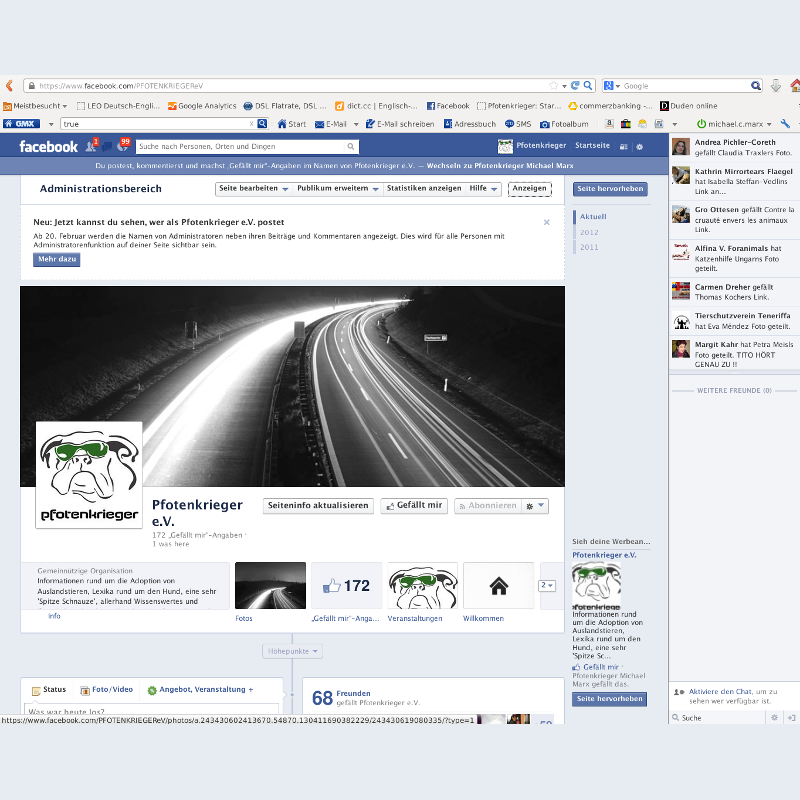Click Wechseln zu Pfotenkrieger Michael Marx link
The width and height of the screenshot is (800, 800).
pos(500,166)
